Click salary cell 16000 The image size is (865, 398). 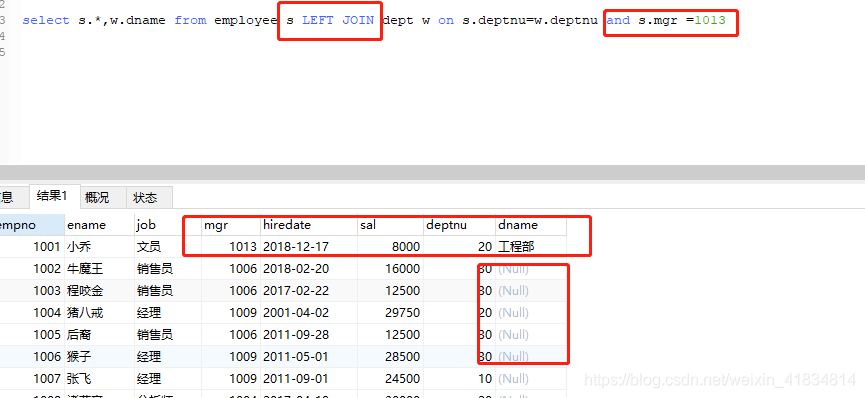coord(391,269)
